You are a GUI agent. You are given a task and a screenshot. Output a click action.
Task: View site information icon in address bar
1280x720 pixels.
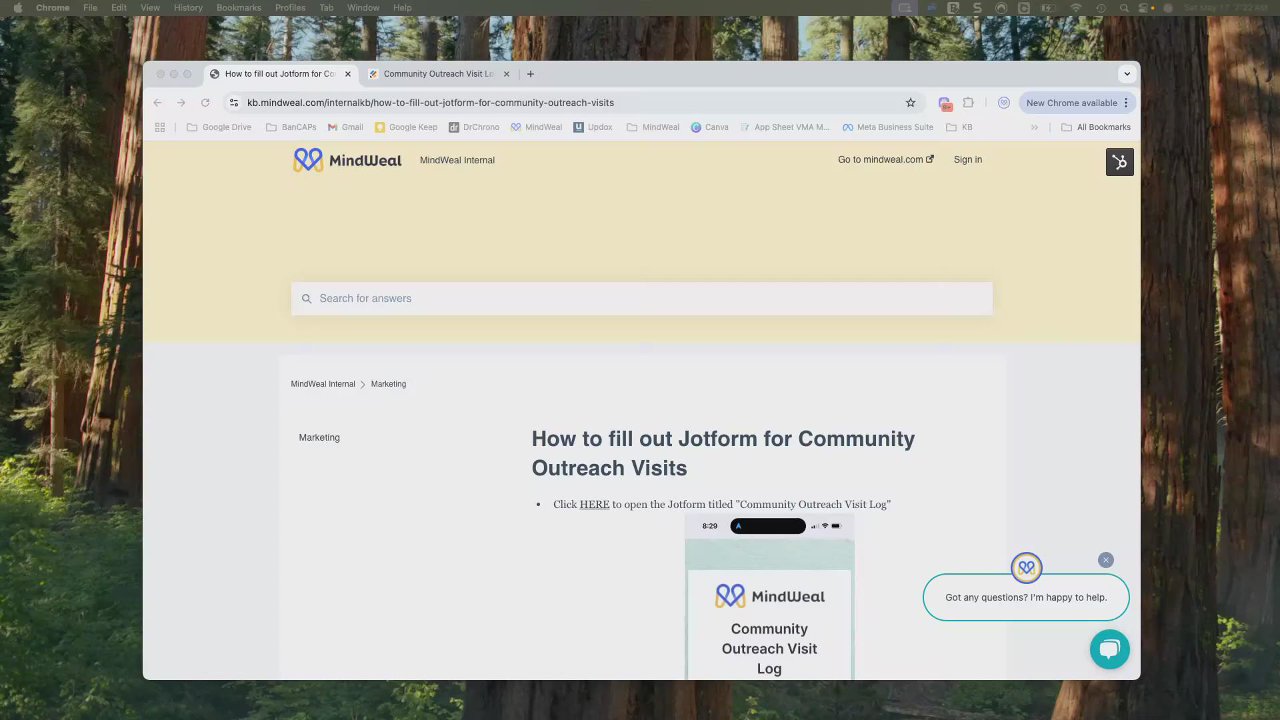[x=234, y=102]
